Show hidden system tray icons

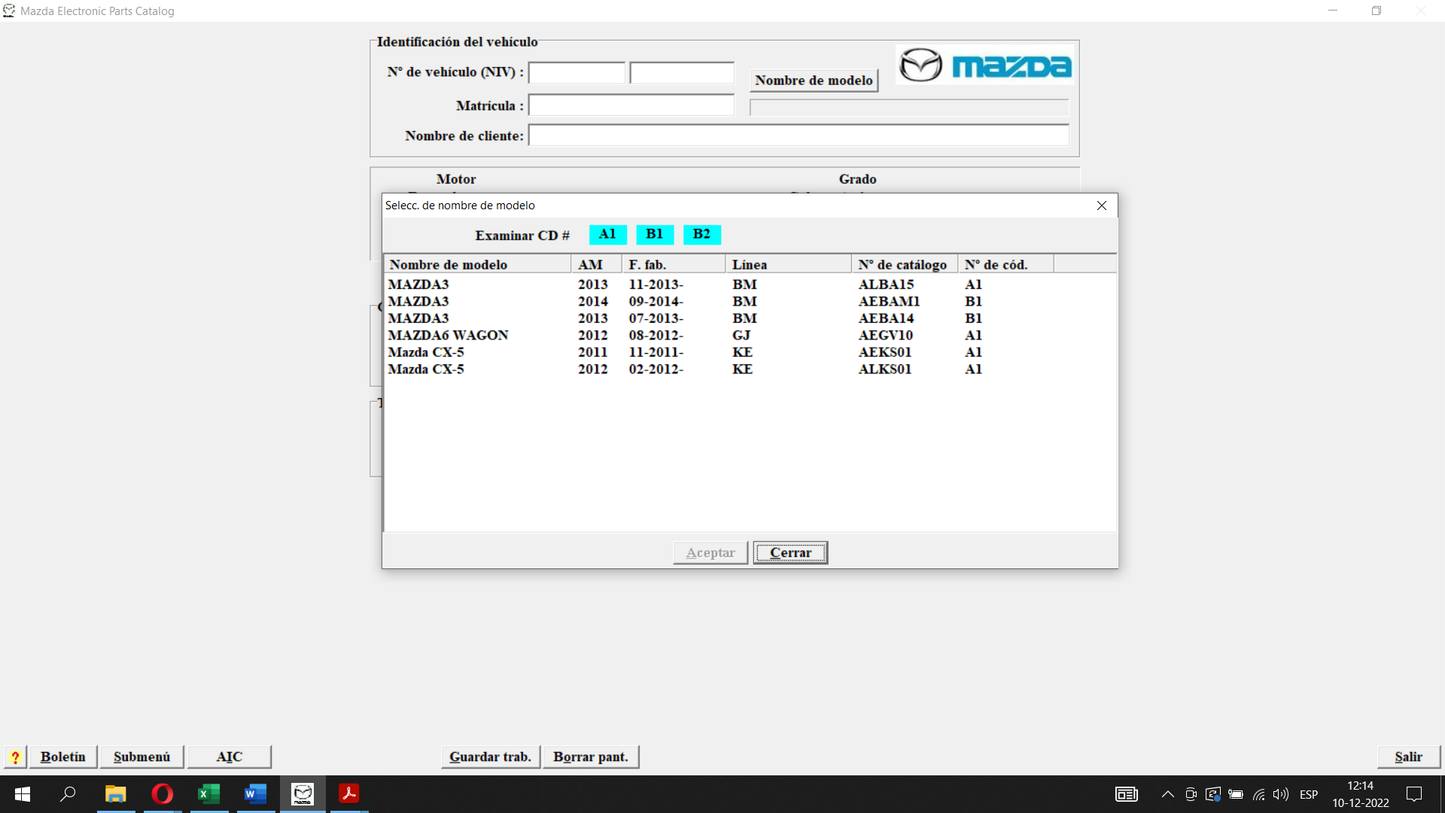tap(1167, 794)
